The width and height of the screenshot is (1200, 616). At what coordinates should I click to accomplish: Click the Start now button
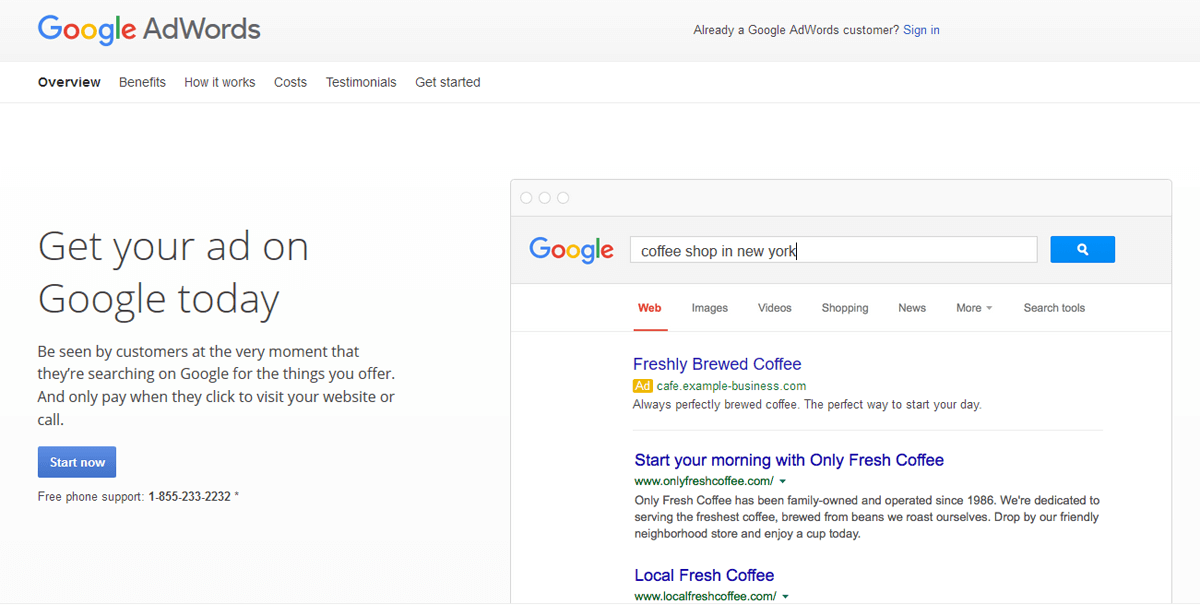click(77, 462)
